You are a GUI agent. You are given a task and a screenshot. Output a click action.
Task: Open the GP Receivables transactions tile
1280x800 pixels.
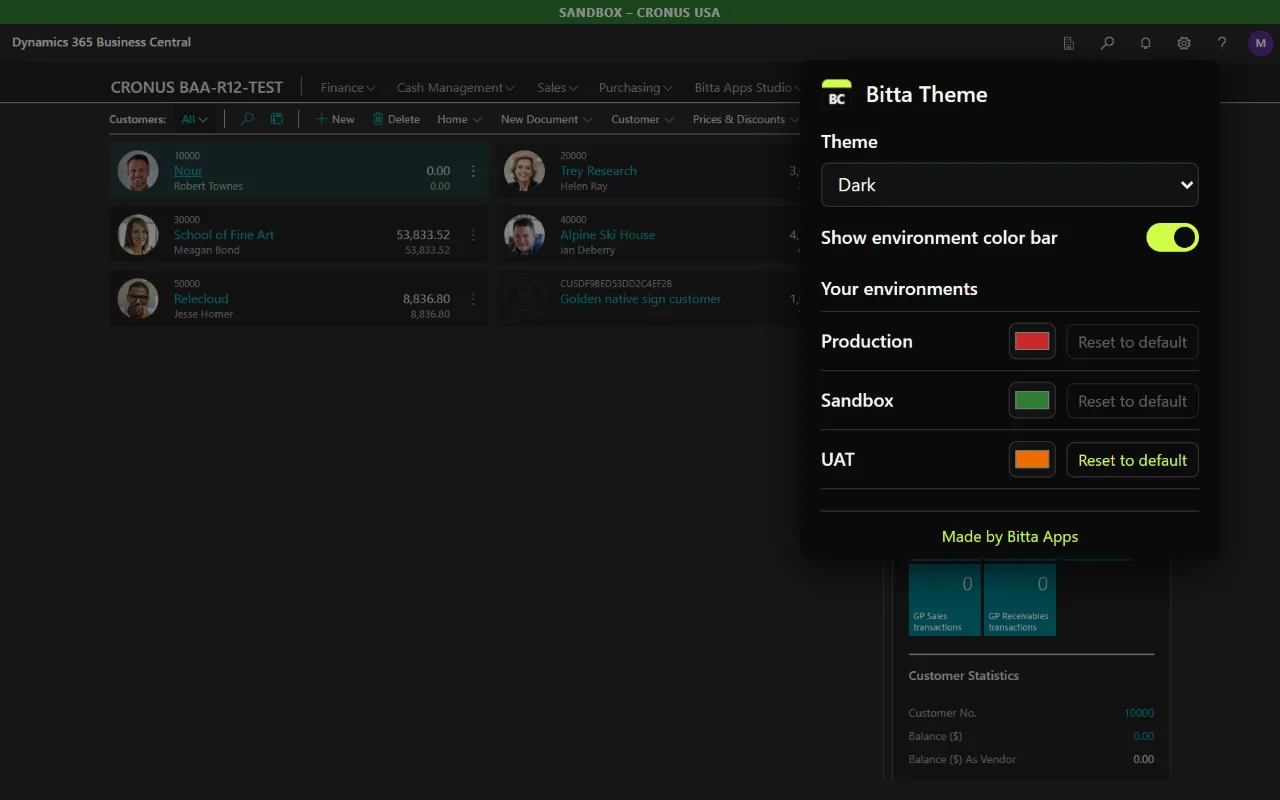(1020, 599)
